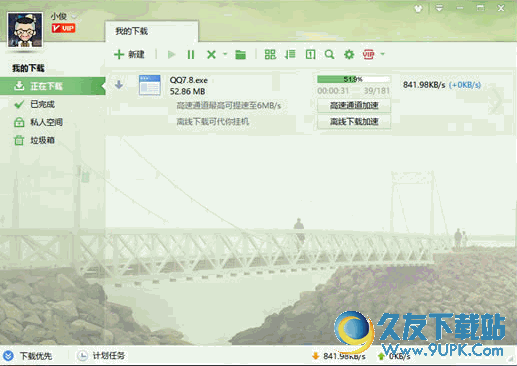Close the download manager window
Image resolution: width=517 pixels, height=366 pixels.
coord(501,8)
